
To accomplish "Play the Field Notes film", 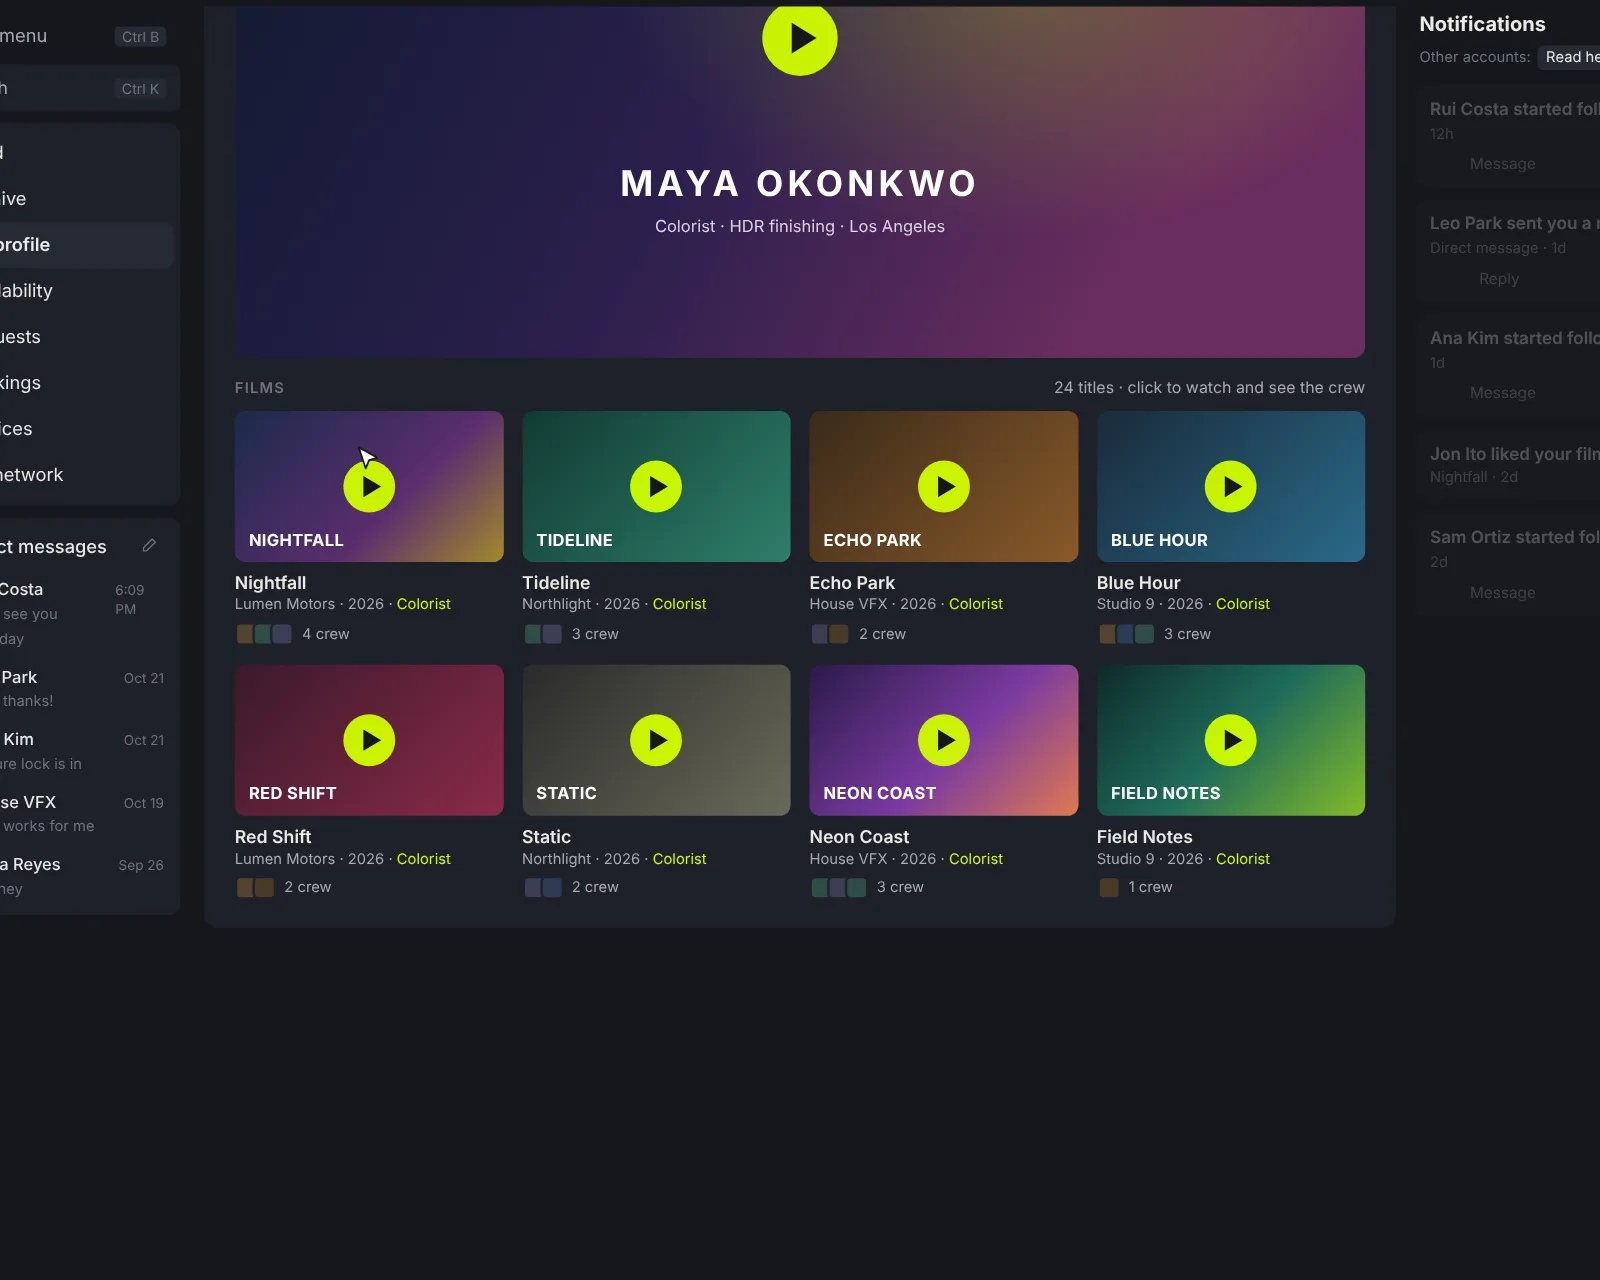I will (1231, 740).
